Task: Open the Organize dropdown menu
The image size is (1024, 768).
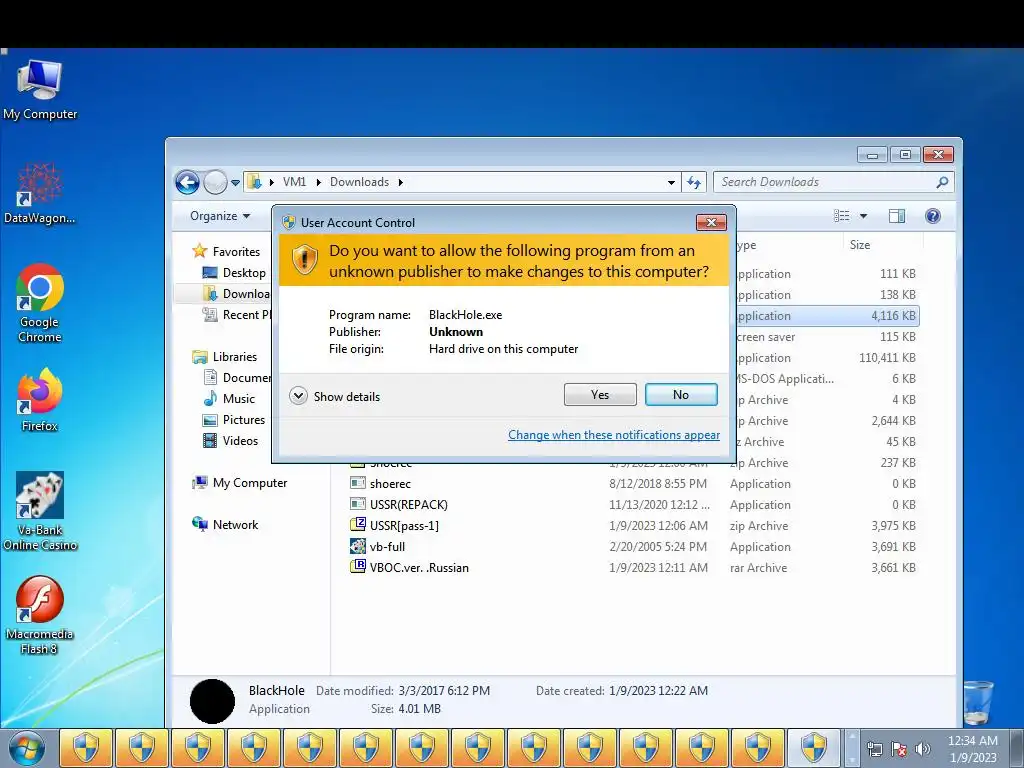Action: tap(219, 216)
